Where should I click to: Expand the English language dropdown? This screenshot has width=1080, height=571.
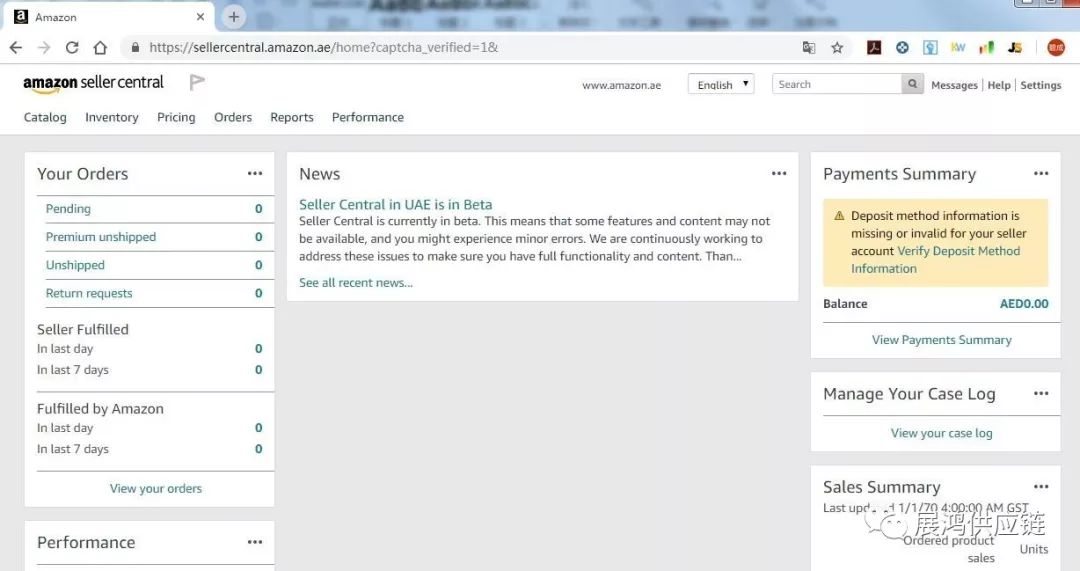point(721,84)
